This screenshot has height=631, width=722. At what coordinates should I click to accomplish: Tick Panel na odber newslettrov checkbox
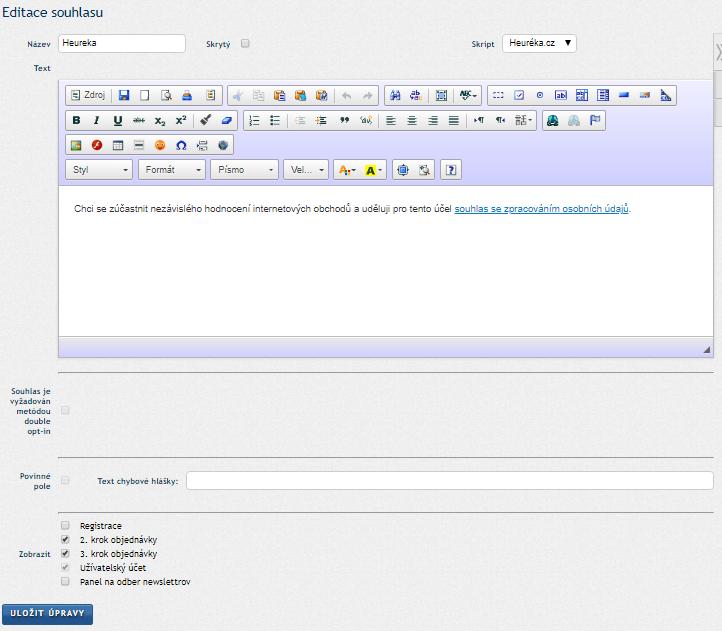tap(66, 581)
